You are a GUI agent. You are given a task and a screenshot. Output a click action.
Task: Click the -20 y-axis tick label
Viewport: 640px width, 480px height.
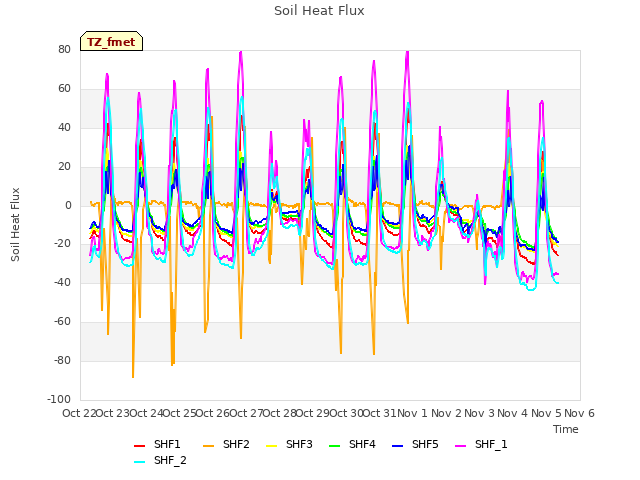point(62,244)
